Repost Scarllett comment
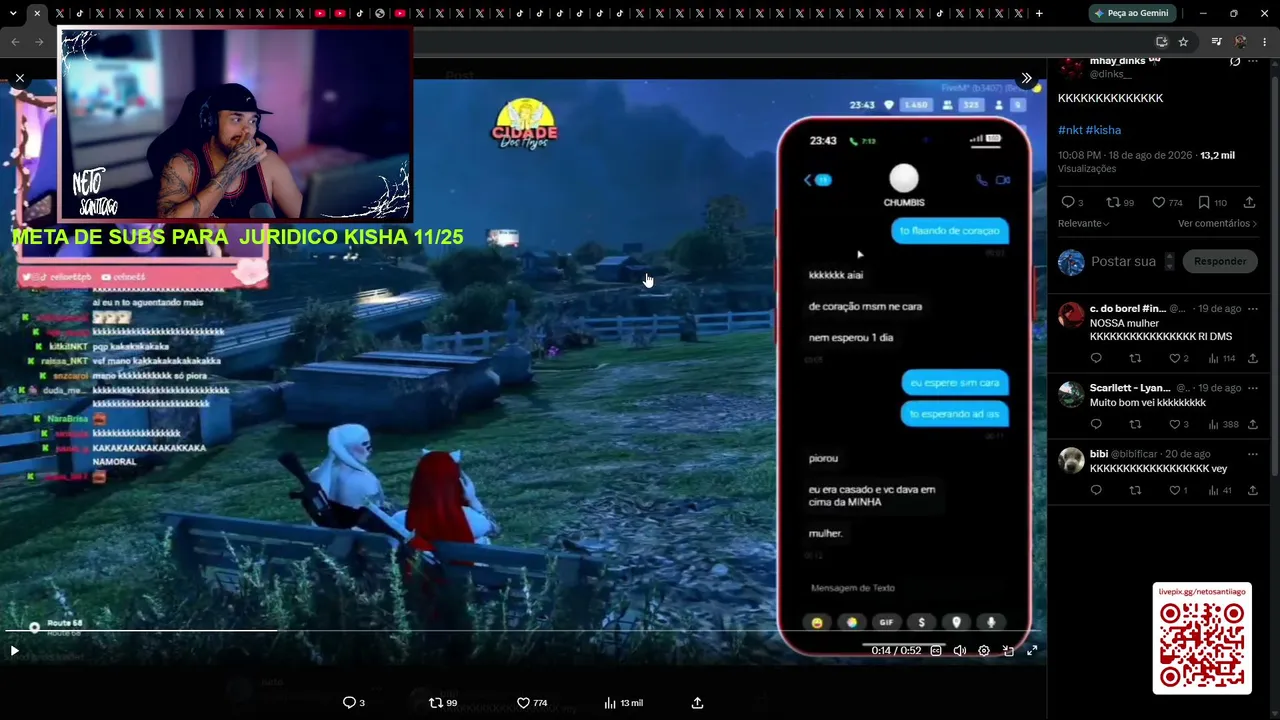 point(1135,424)
